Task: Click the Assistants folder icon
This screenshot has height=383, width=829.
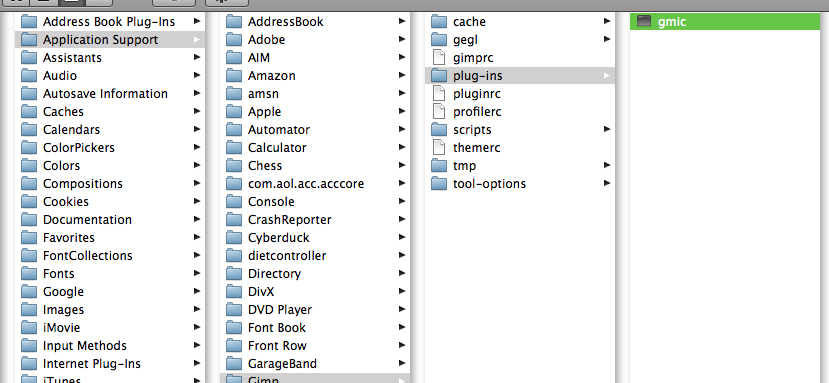Action: pyautogui.click(x=29, y=58)
